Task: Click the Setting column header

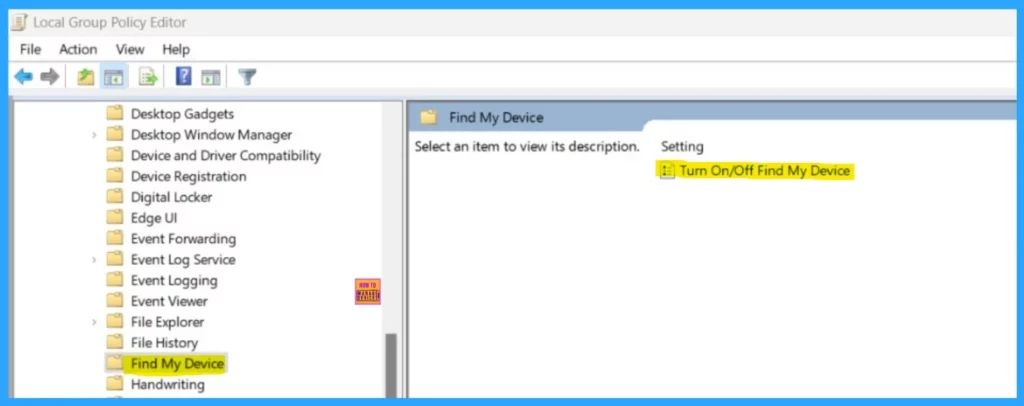Action: (x=682, y=147)
